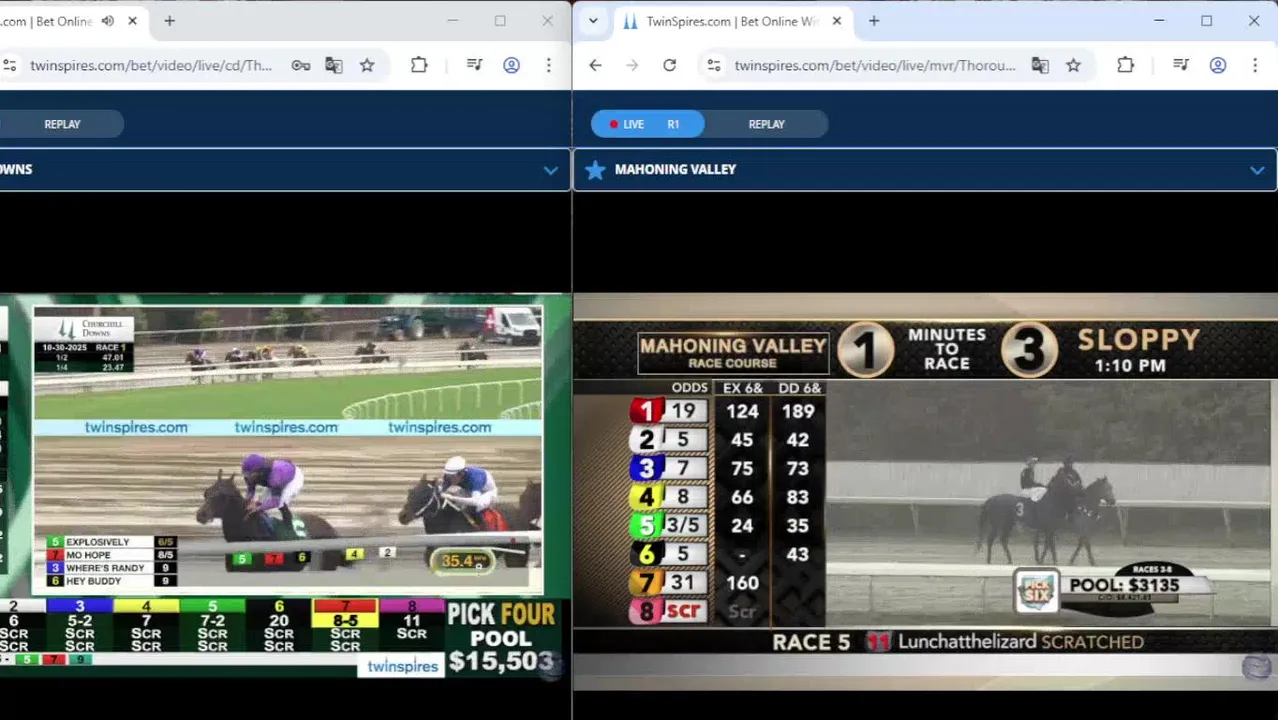
Task: Click the Churchill Downs race video feed
Action: click(288, 450)
